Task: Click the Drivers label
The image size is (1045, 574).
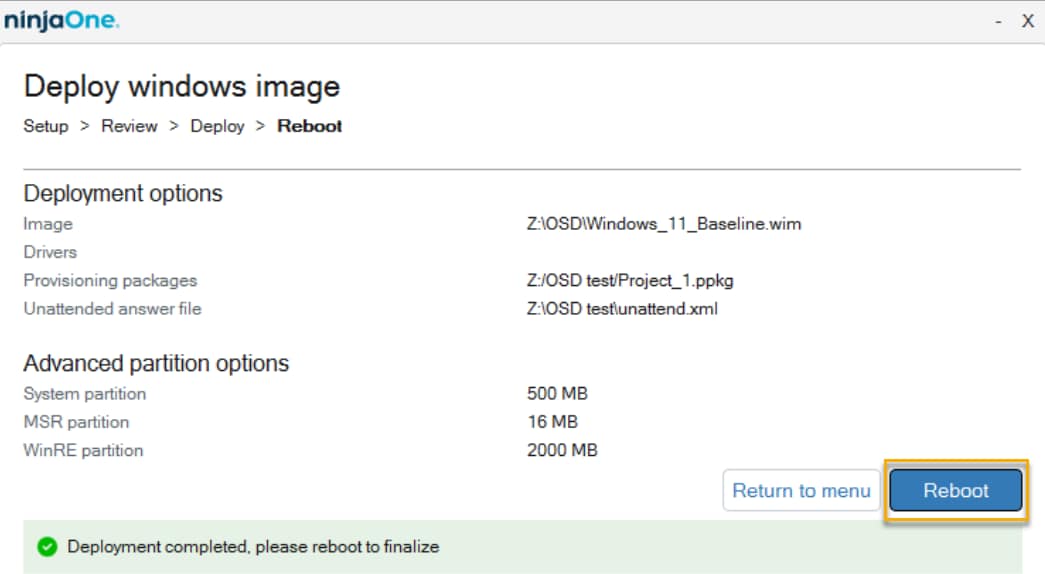Action: click(x=50, y=252)
